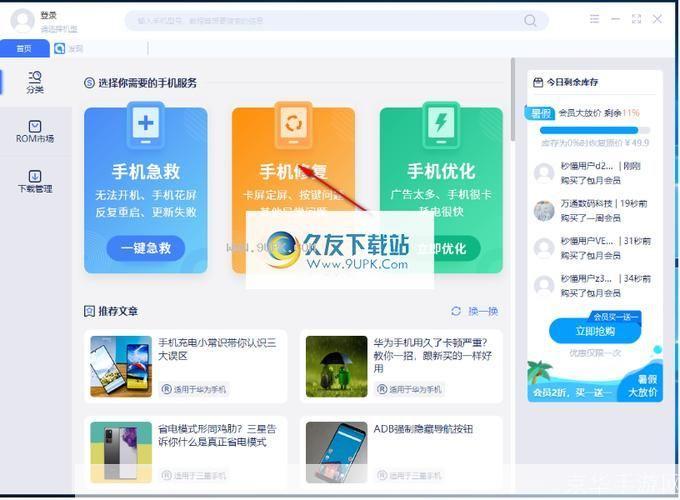
Task: Click the 手机修复 refresh phone icon
Action: coord(294,124)
